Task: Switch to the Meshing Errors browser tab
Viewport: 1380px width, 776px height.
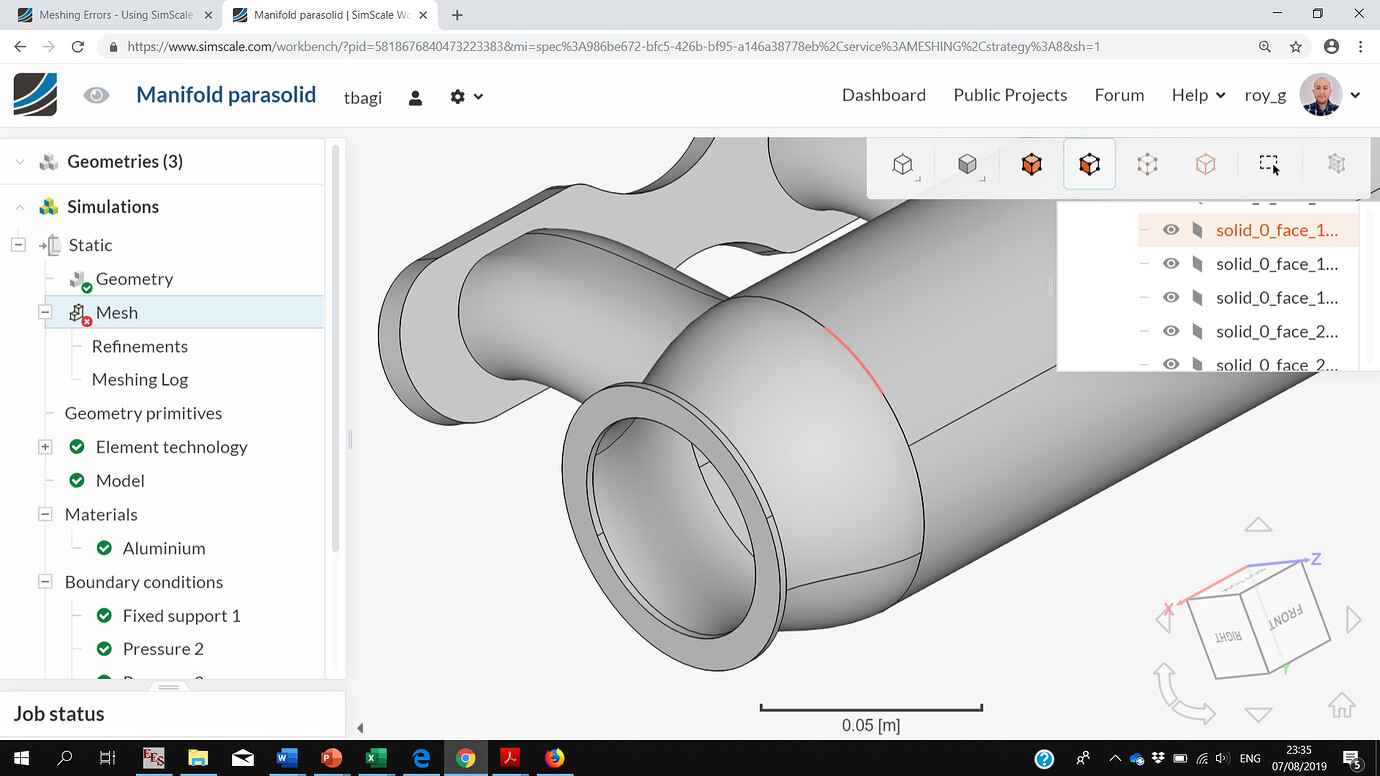Action: tap(110, 16)
